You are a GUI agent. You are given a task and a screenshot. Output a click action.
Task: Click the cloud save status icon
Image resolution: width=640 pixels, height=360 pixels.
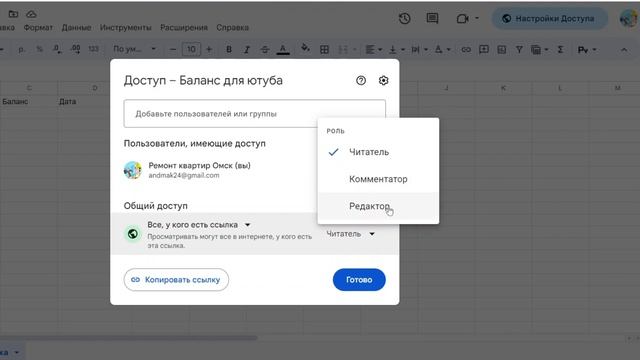(31, 14)
